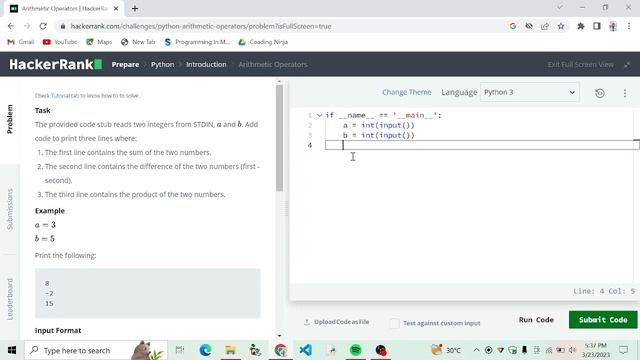640x360 pixels.
Task: Open the Maps bookmark
Action: tap(99, 42)
